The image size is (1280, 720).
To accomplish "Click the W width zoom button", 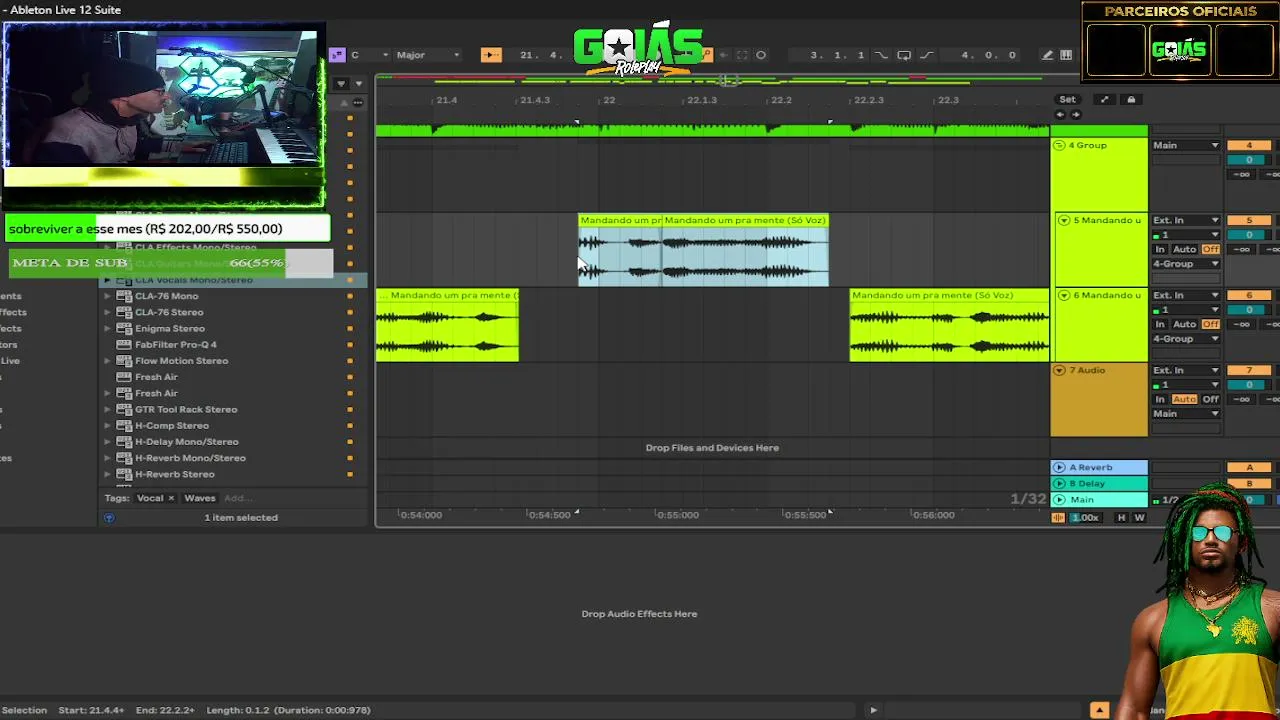I will click(x=1139, y=517).
